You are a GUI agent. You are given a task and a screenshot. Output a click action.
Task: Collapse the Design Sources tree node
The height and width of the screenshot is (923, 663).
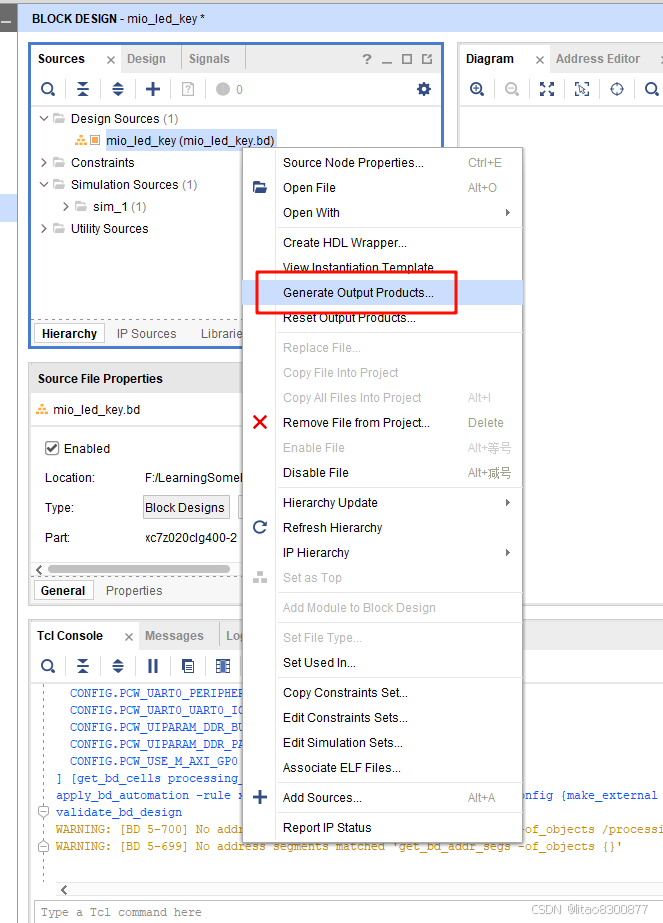pyautogui.click(x=44, y=118)
